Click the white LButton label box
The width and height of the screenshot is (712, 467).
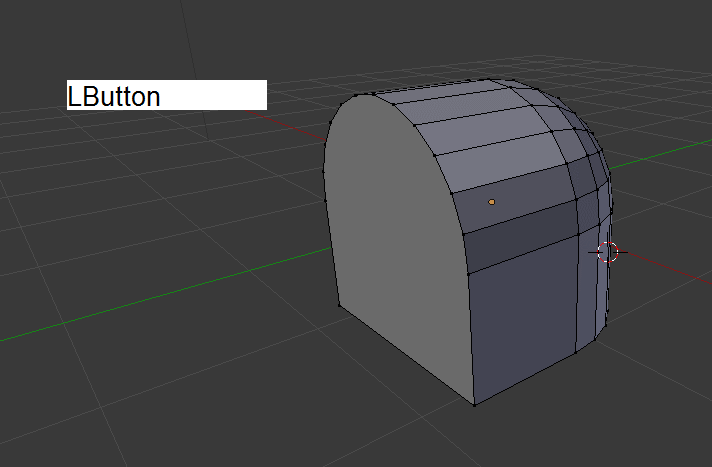[x=166, y=95]
